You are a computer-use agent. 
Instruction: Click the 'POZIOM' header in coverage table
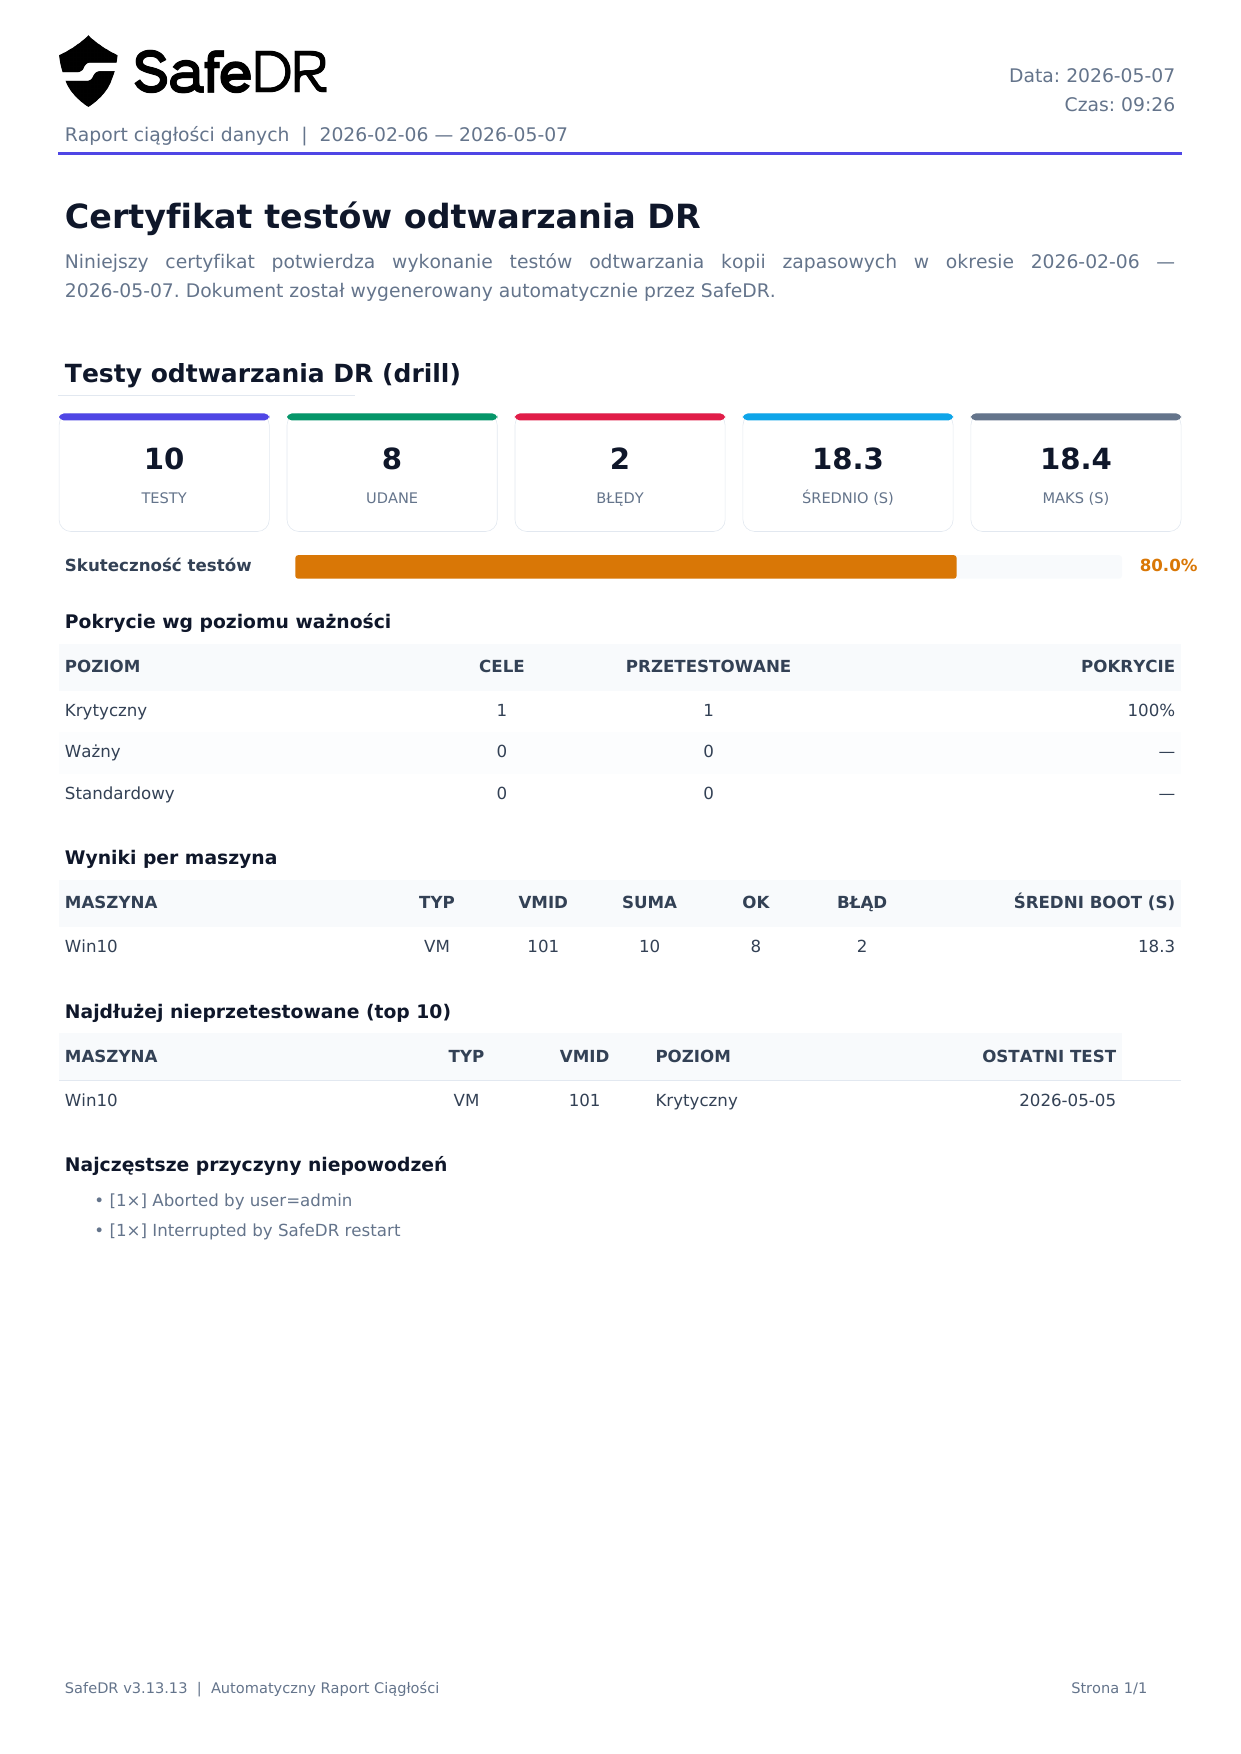click(x=102, y=667)
